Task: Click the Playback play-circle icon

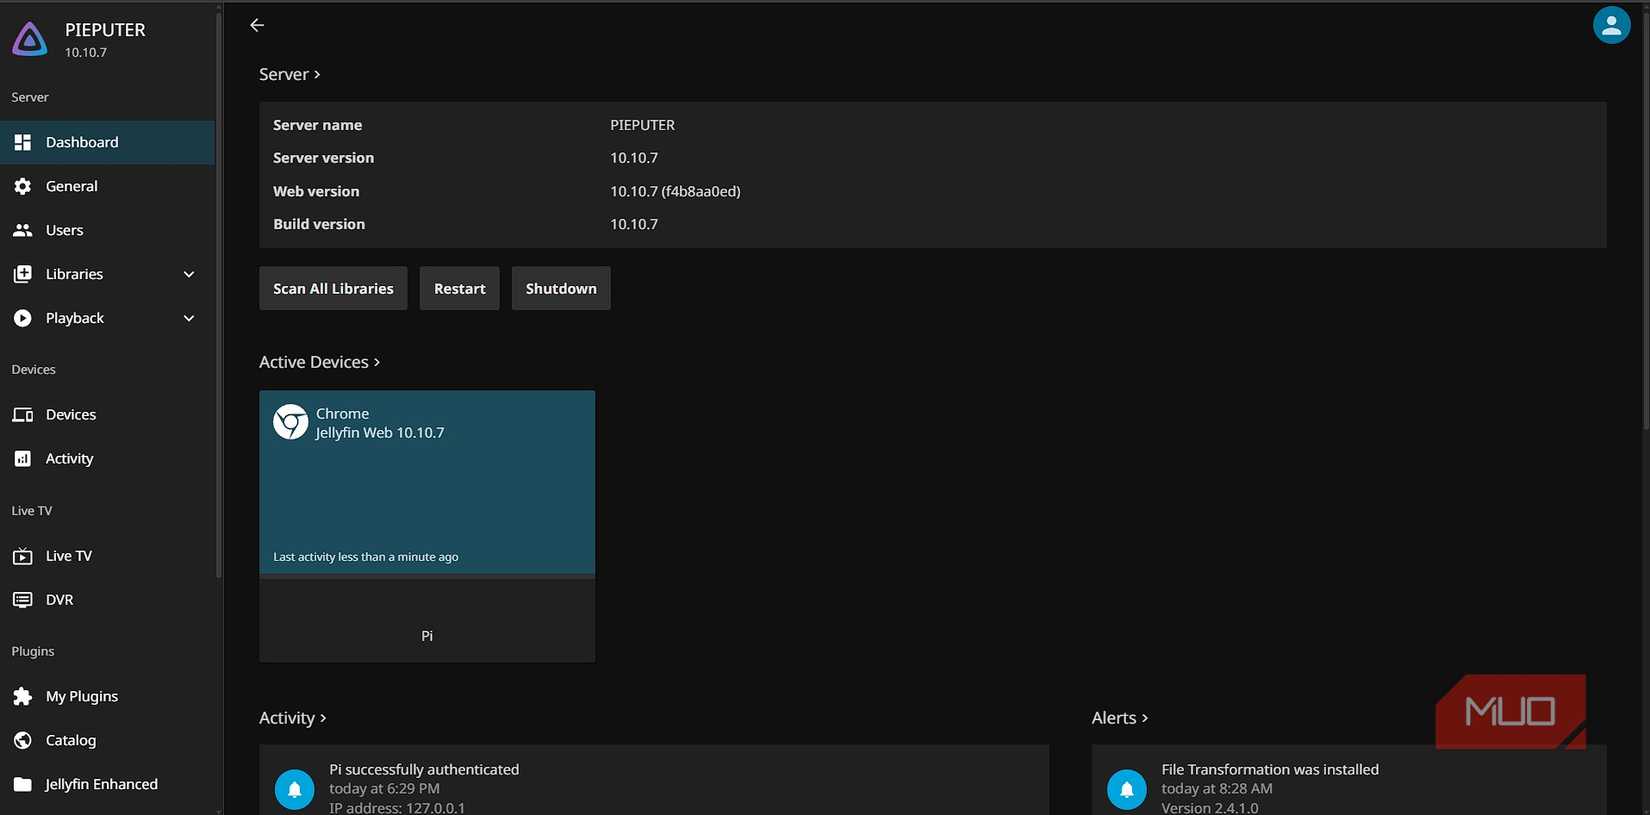Action: pos(23,318)
